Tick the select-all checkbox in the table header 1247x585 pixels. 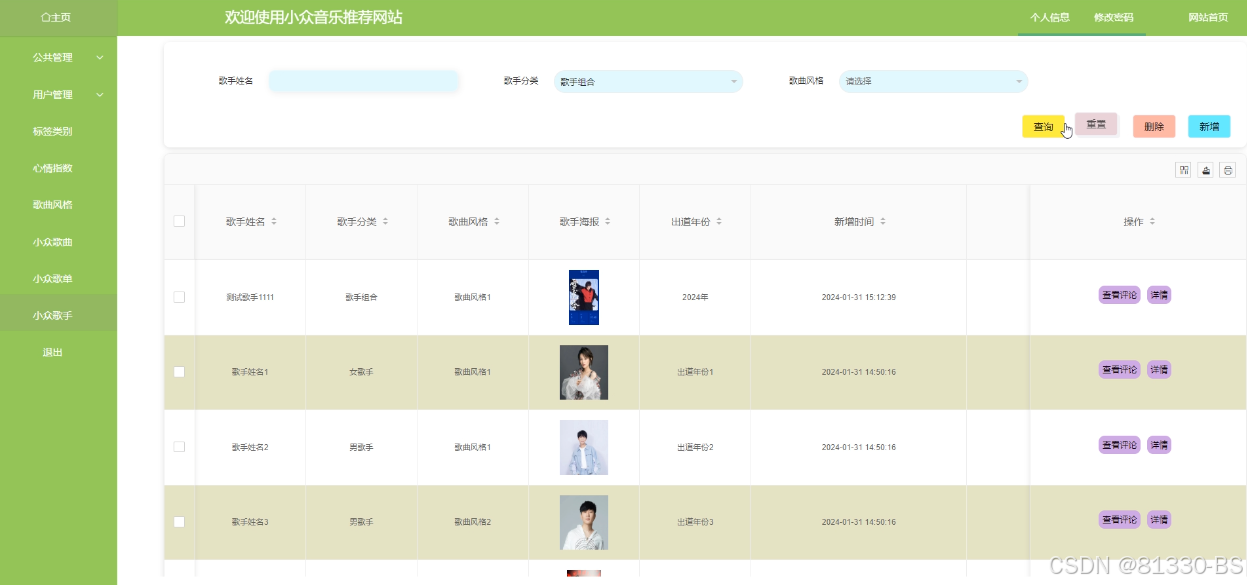[x=179, y=221]
